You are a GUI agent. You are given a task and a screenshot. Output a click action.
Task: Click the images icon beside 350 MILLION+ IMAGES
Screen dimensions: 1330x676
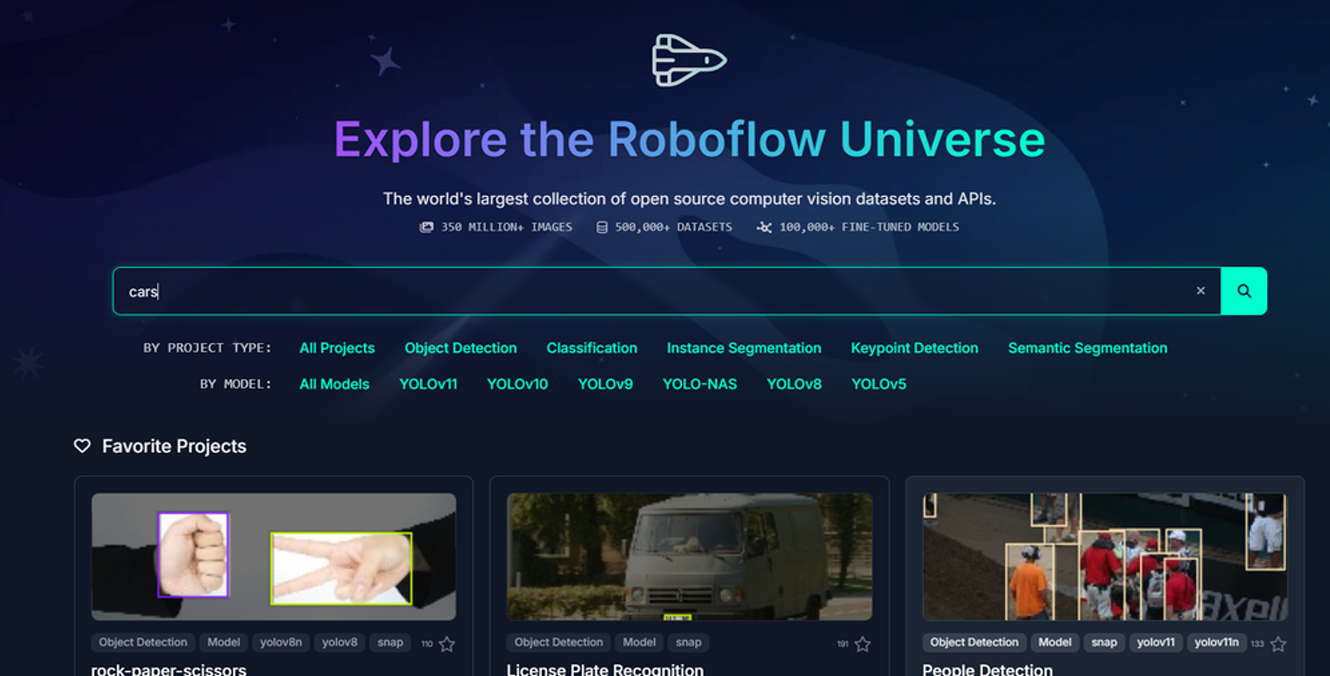426,227
